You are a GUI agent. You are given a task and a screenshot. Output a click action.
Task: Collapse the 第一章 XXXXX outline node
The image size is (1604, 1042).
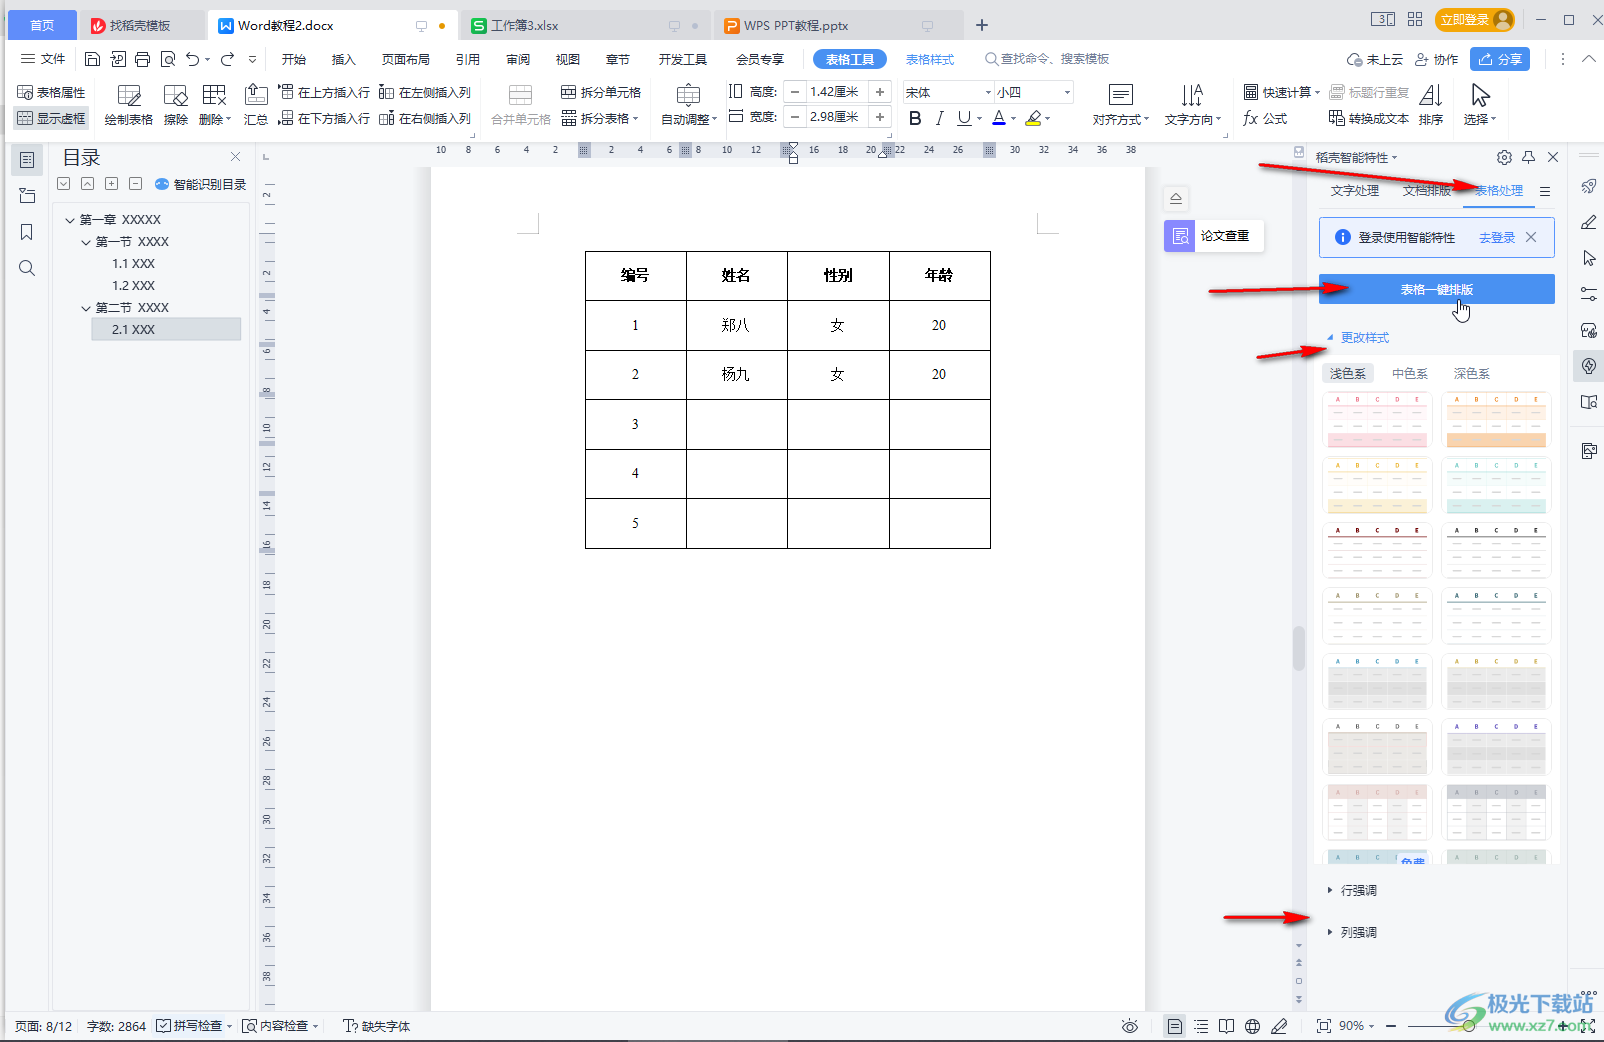(70, 220)
